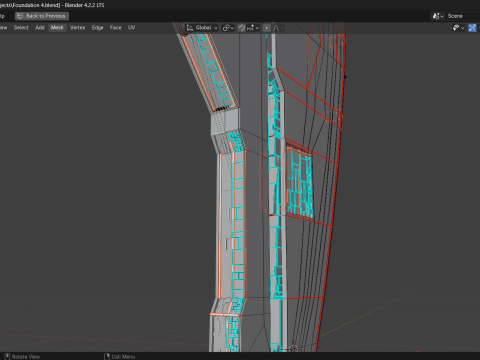Open the proportional editing falloff dropdown
Viewport: 480px width, 360px height.
point(278,28)
